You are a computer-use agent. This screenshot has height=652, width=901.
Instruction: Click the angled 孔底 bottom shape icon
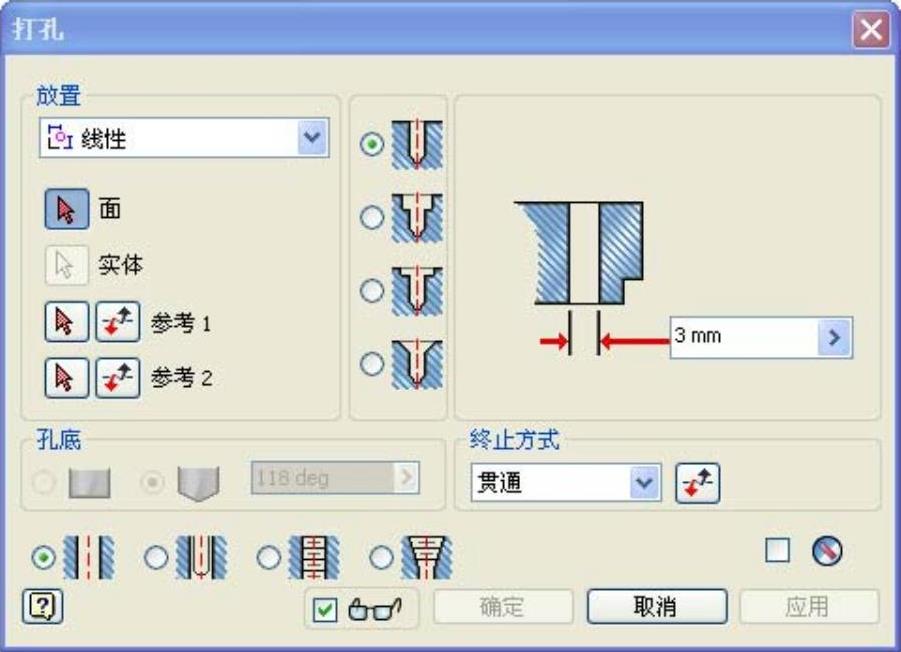198,484
